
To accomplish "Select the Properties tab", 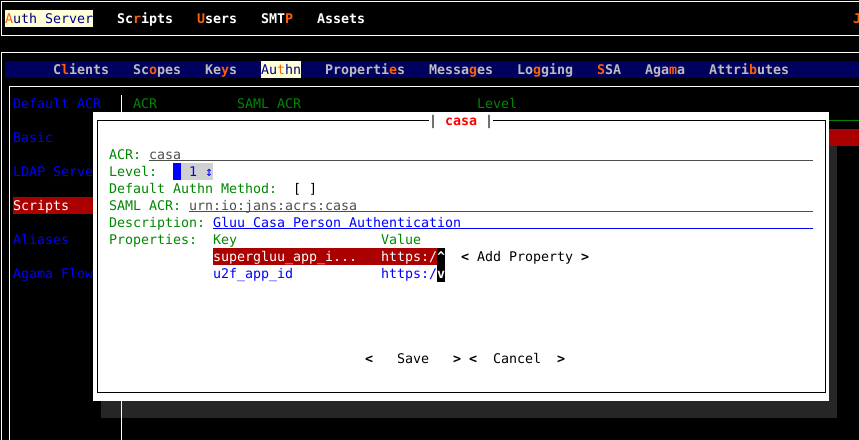I will tap(364, 69).
